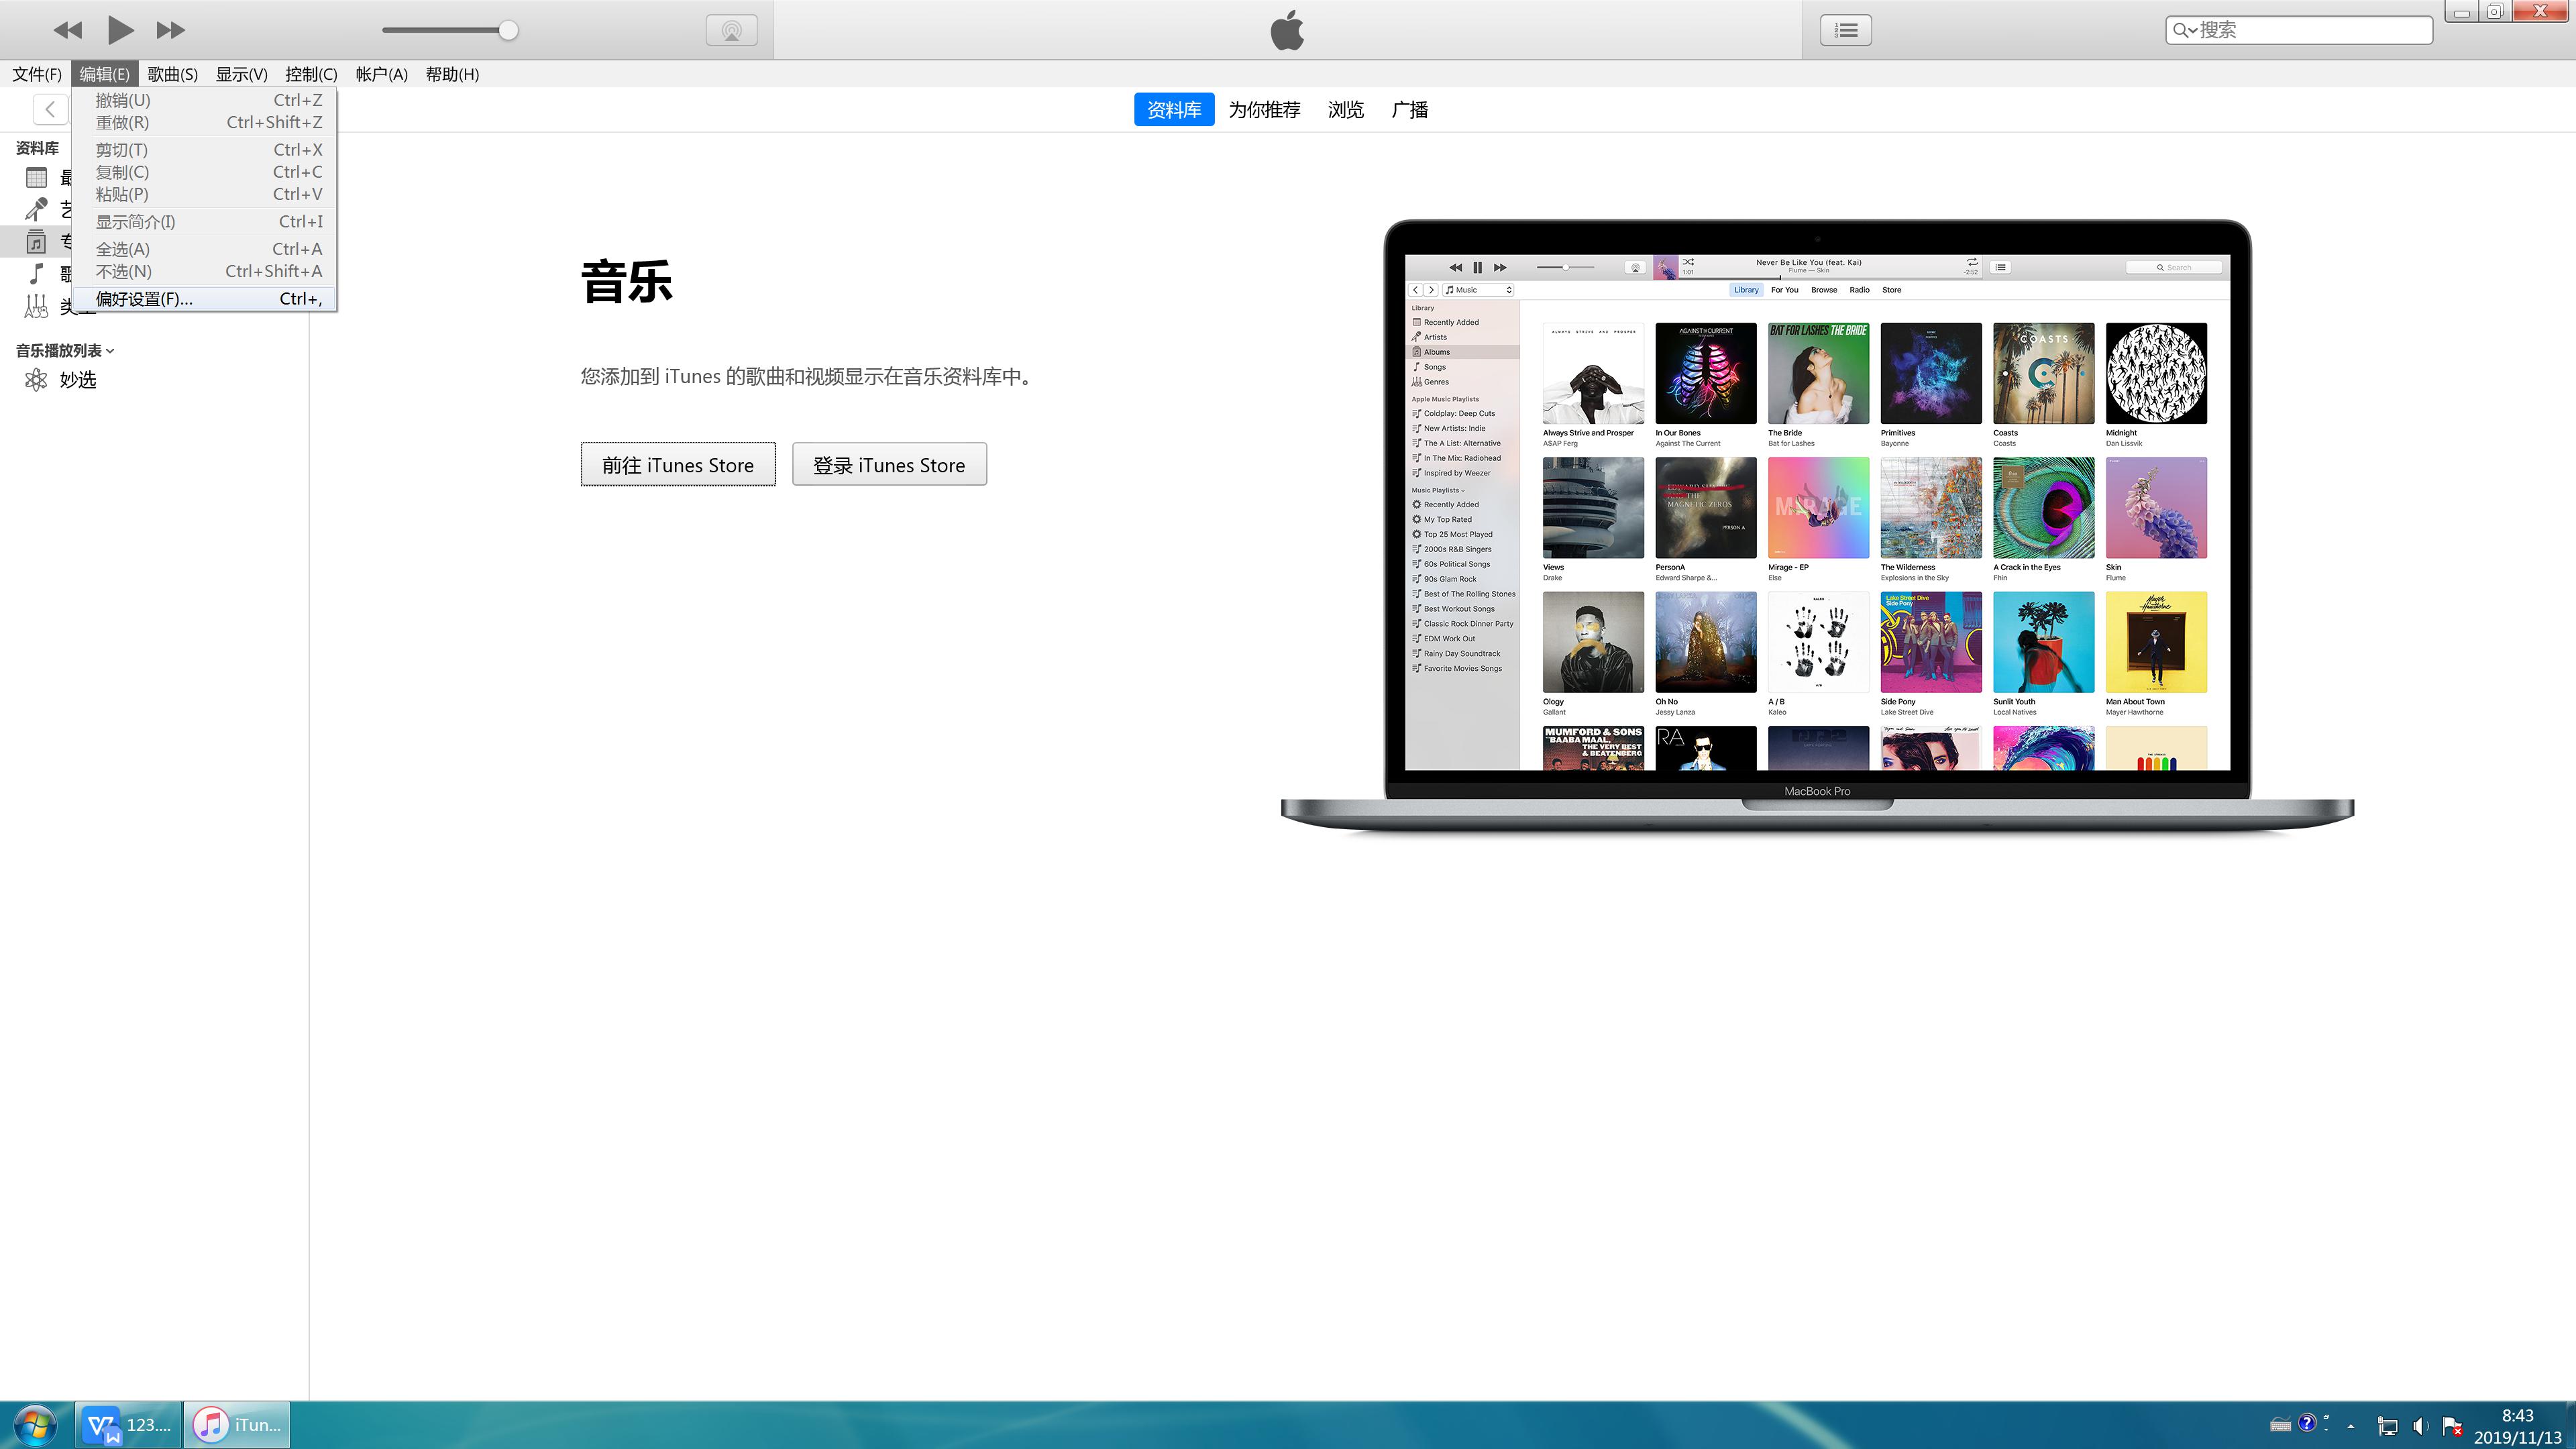Open the Windows Start button
2576x1449 pixels.
click(x=35, y=1424)
